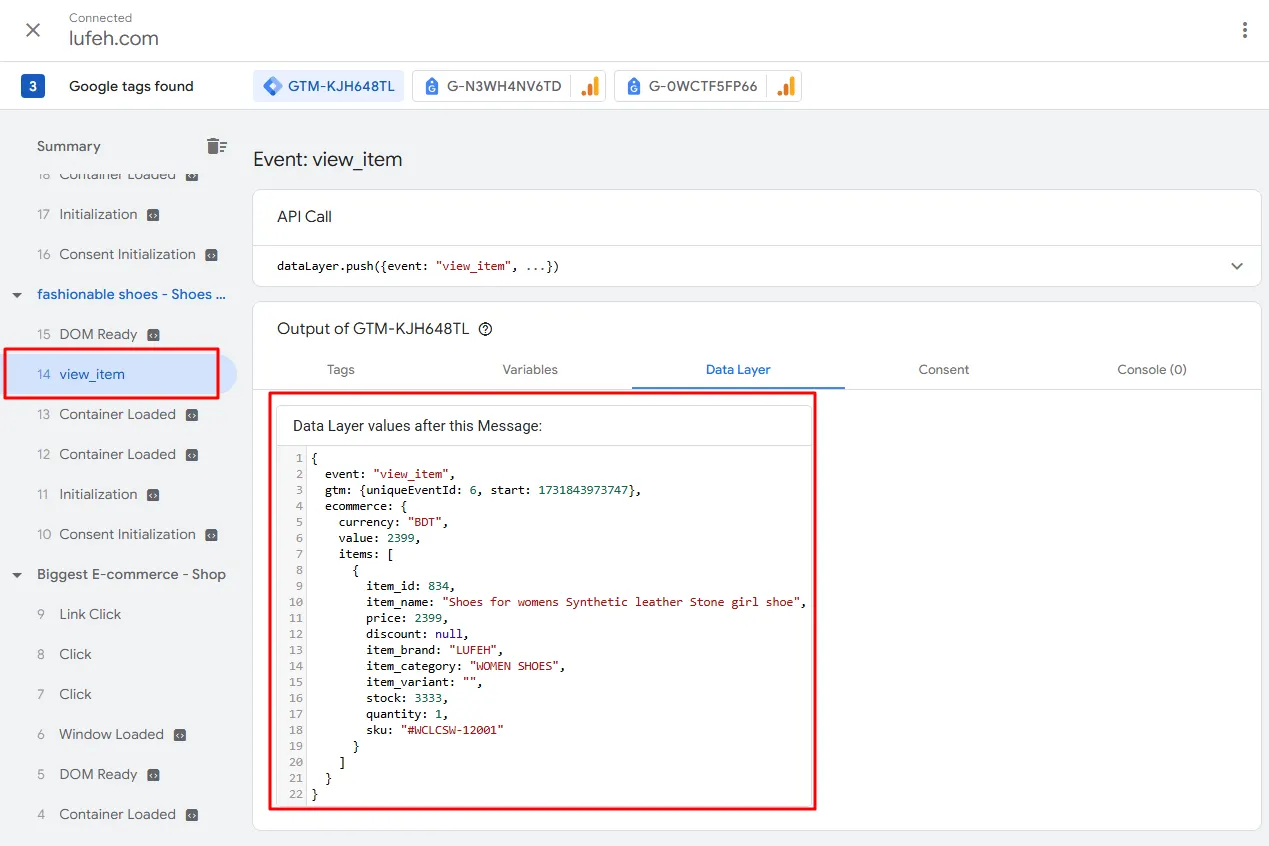Select event 13 Container Loaded
This screenshot has width=1269, height=846.
[x=119, y=414]
